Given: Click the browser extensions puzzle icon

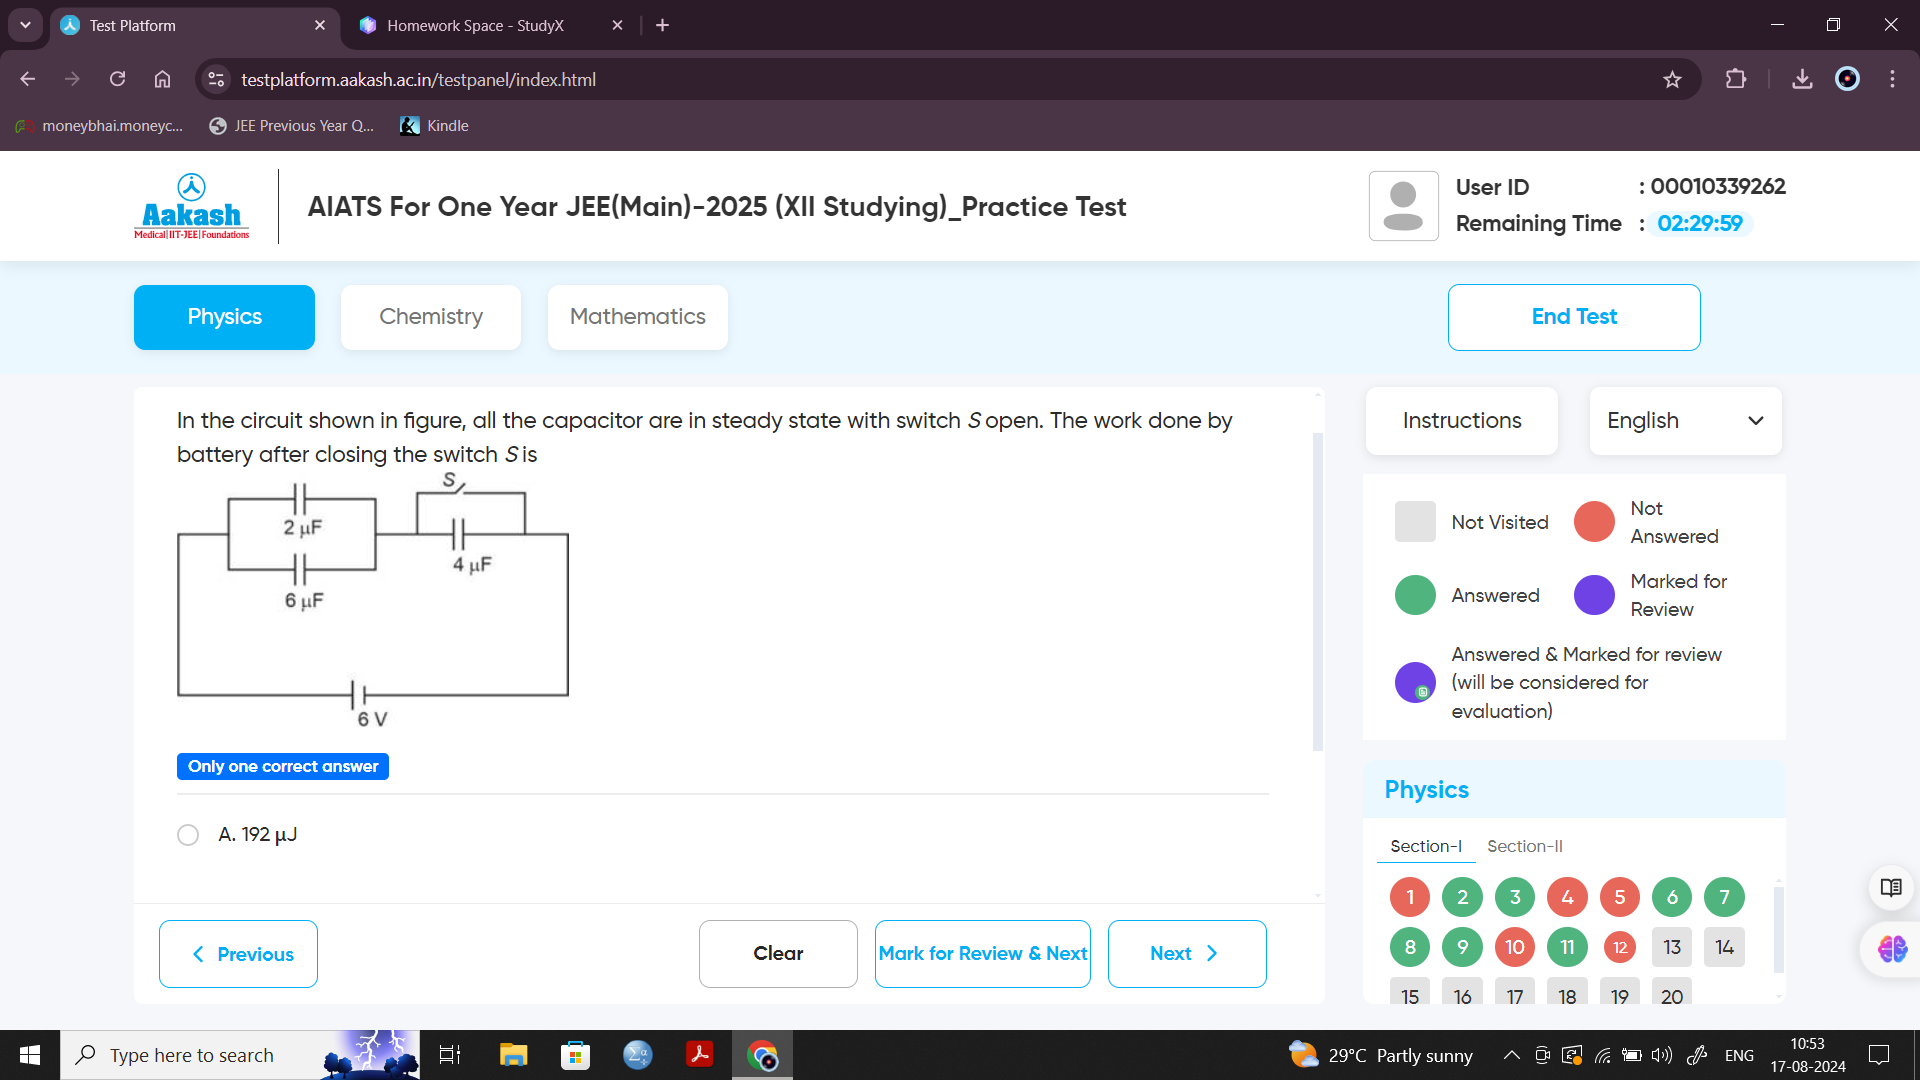Looking at the screenshot, I should pos(1735,79).
